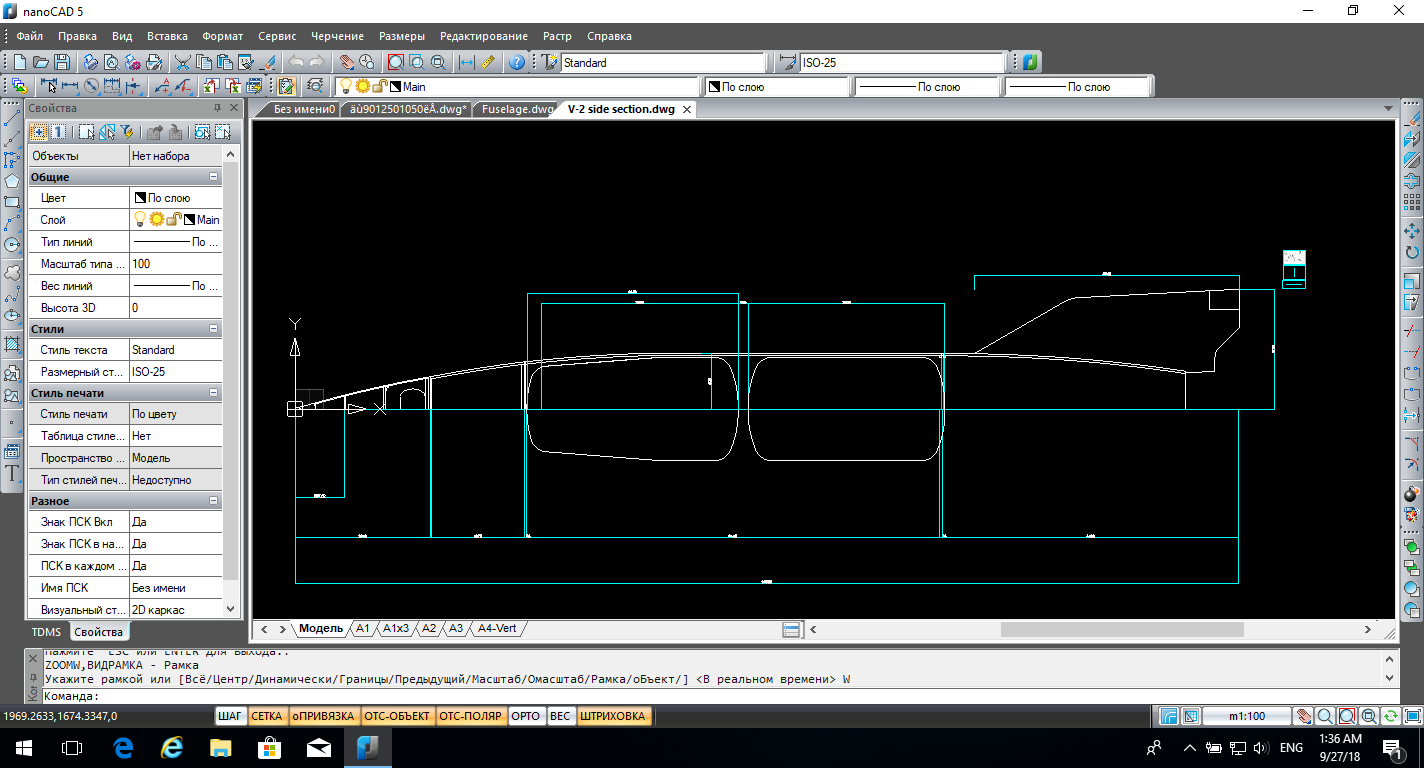Save the drawing with the floppy icon
Screen dimensions: 1424x768
tap(62, 62)
